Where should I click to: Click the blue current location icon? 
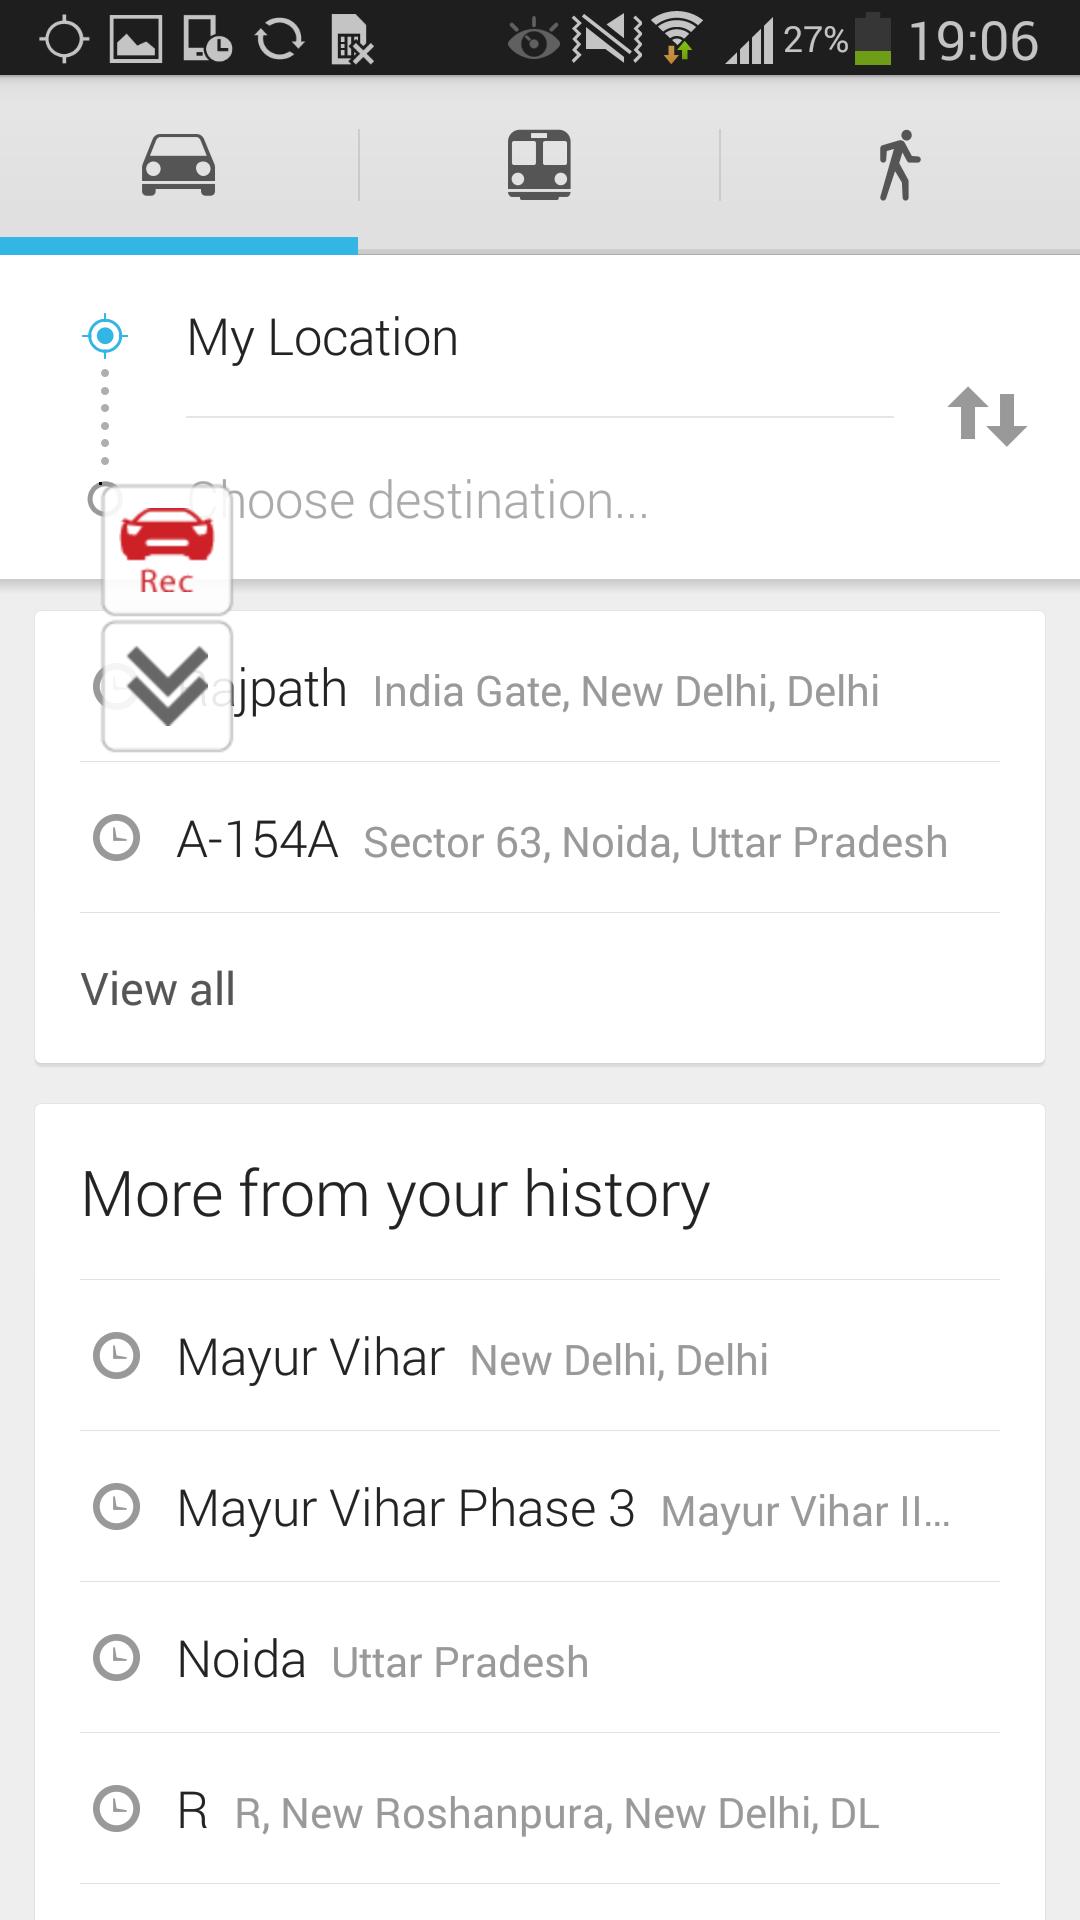[x=105, y=336]
